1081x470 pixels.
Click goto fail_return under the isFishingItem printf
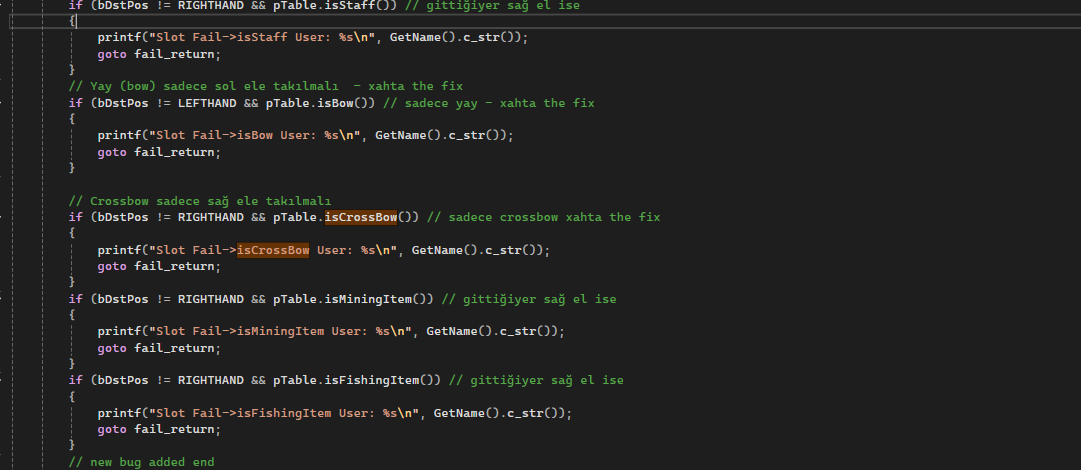159,429
